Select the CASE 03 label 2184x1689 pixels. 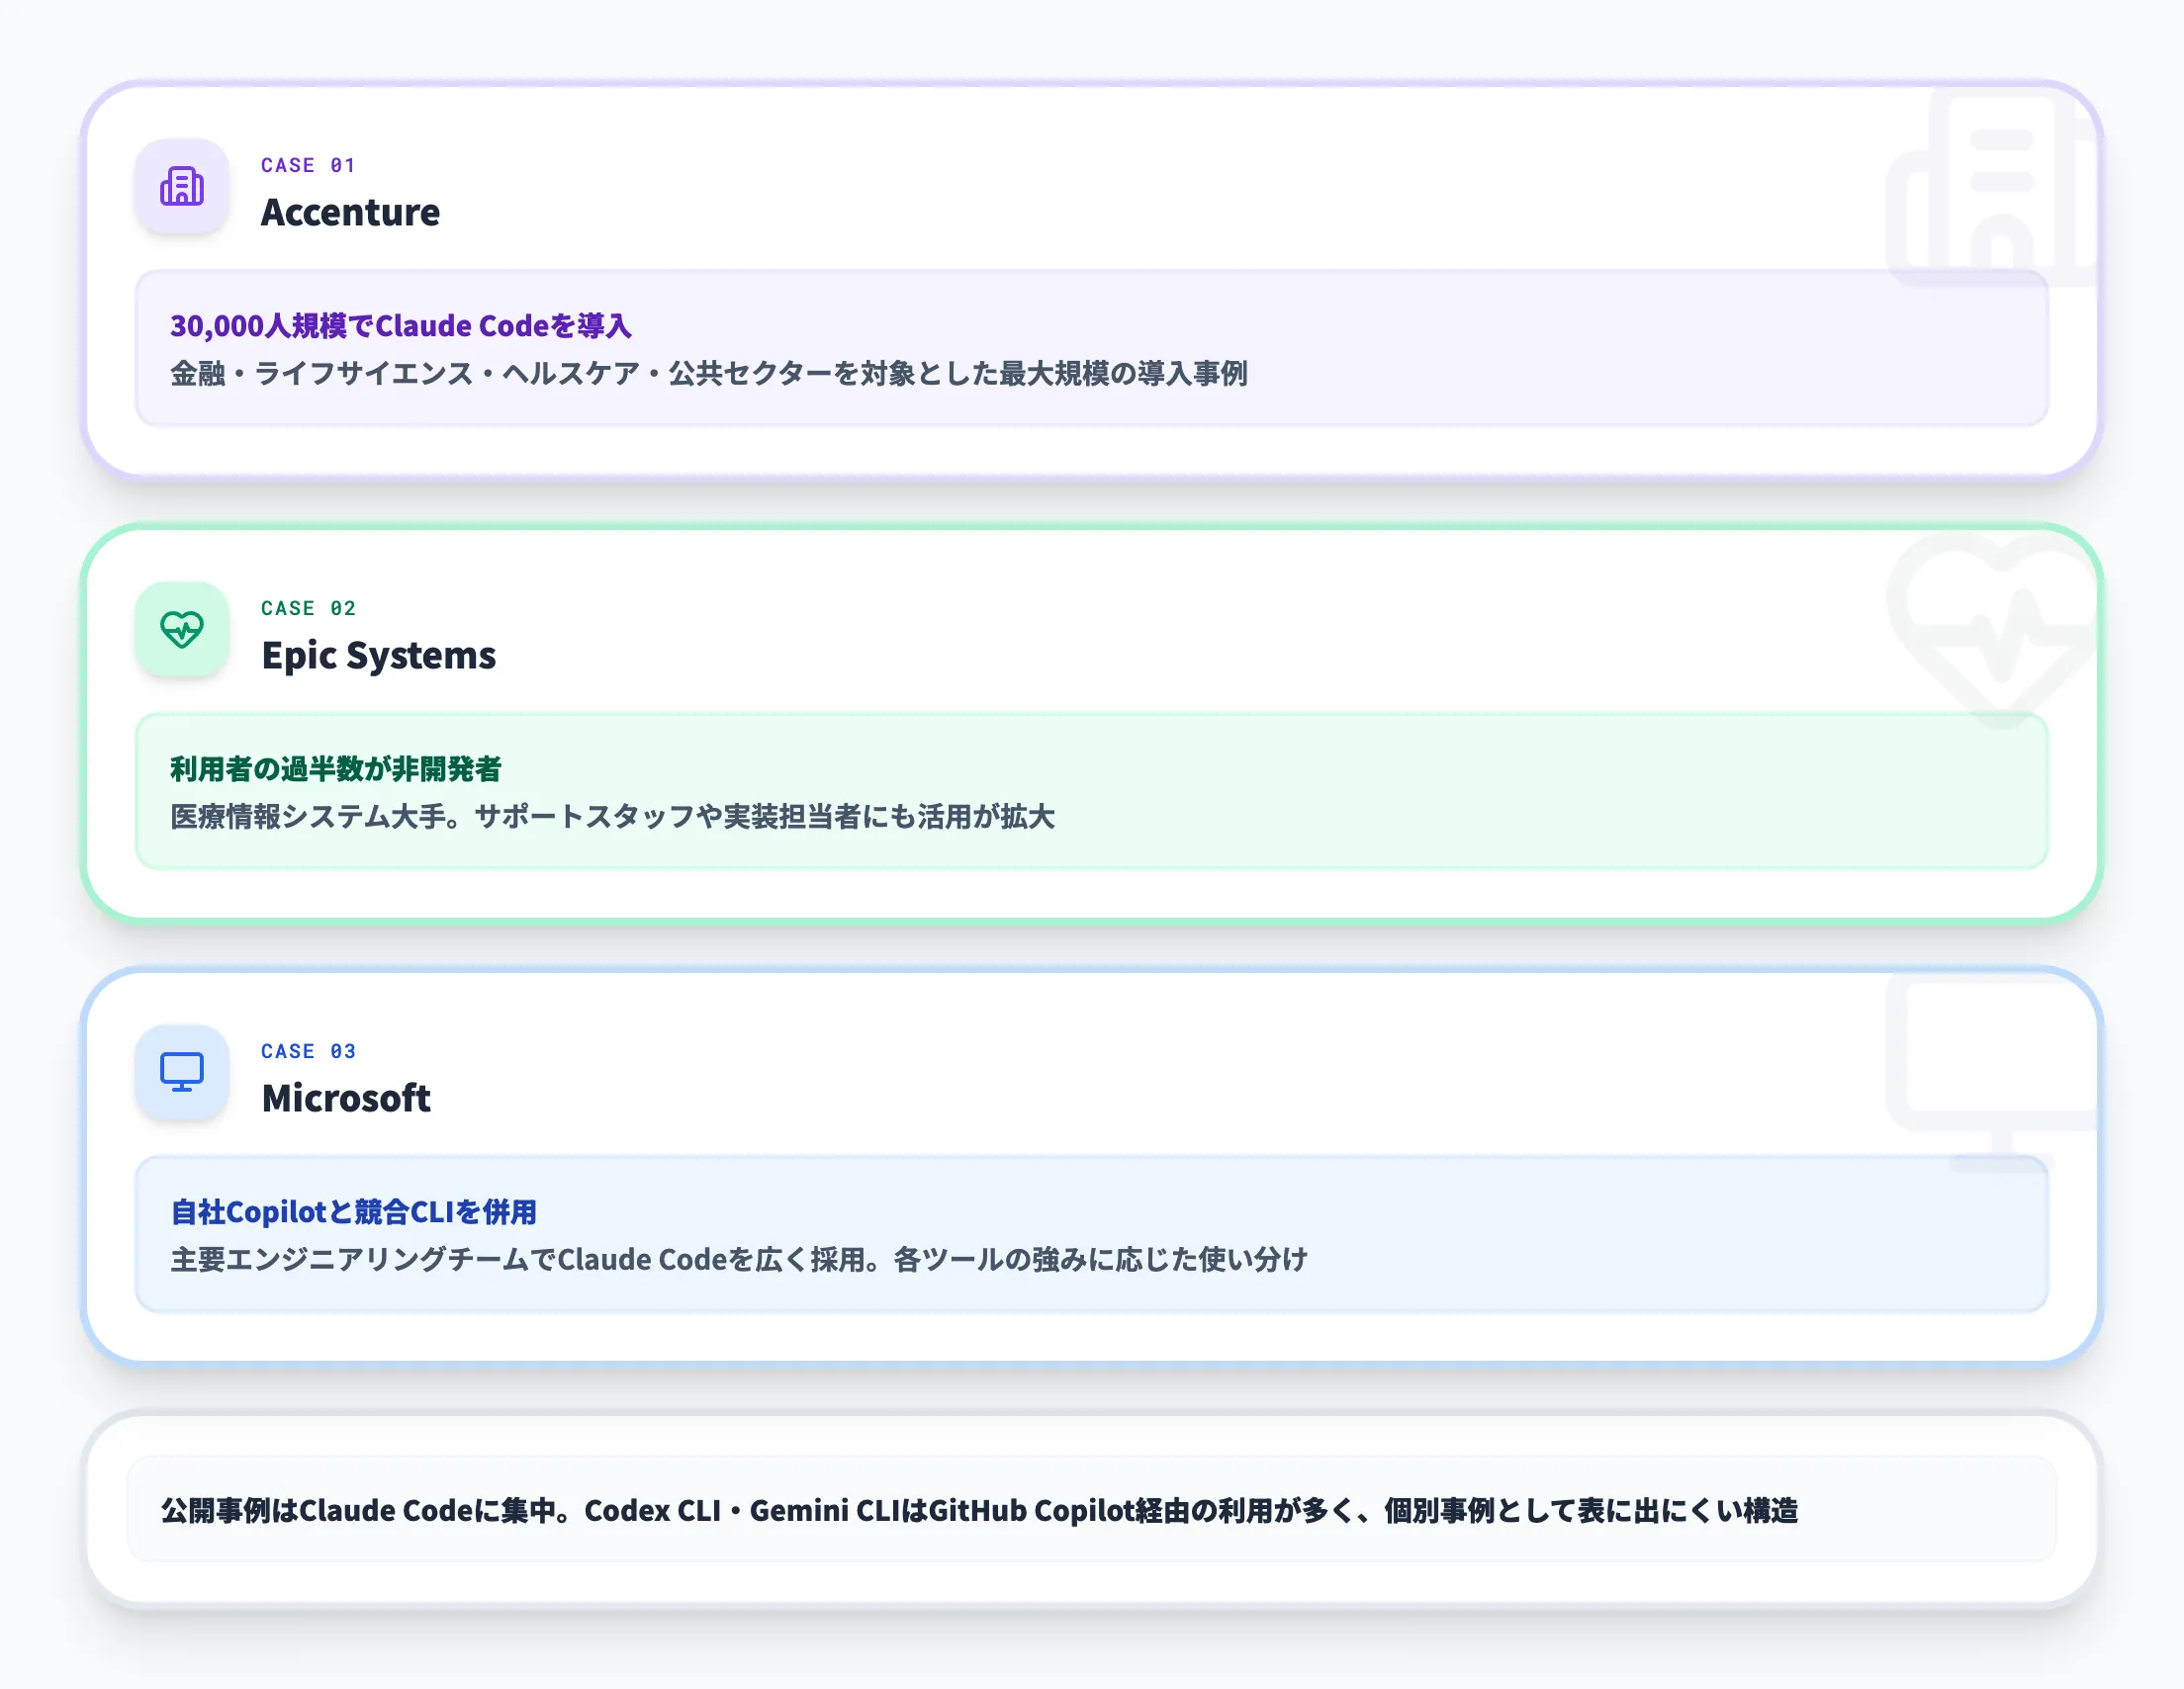[308, 1052]
